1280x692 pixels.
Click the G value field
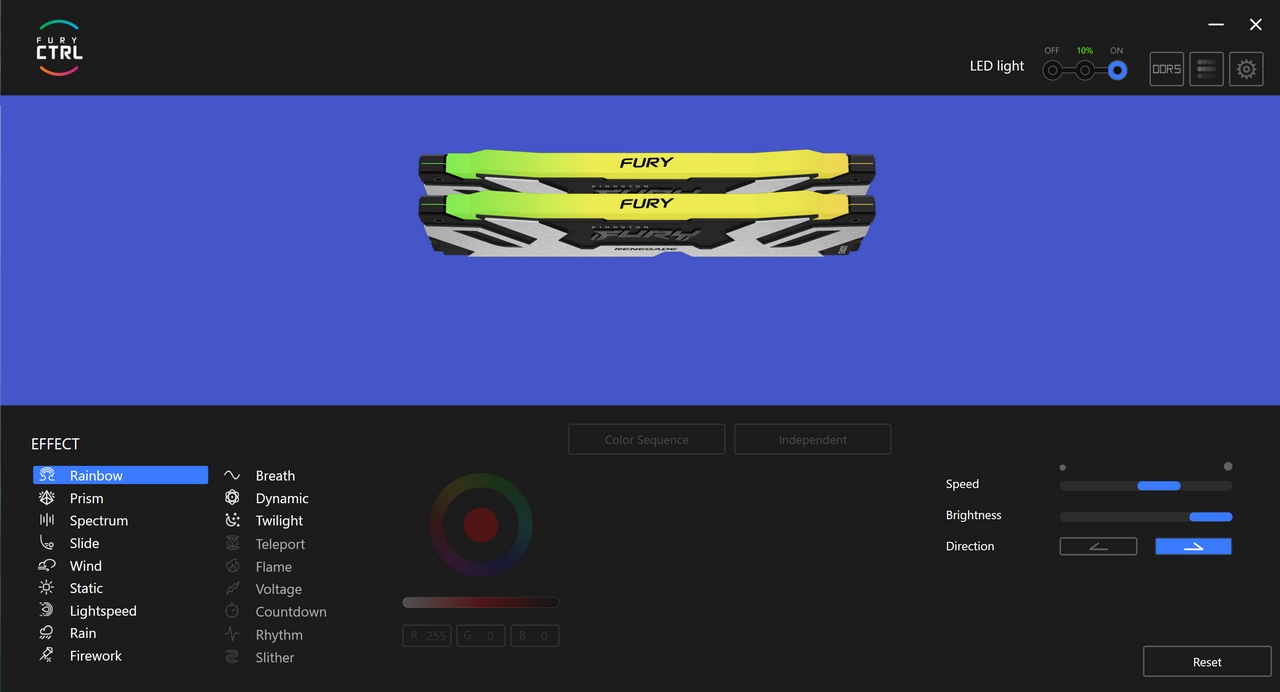481,636
